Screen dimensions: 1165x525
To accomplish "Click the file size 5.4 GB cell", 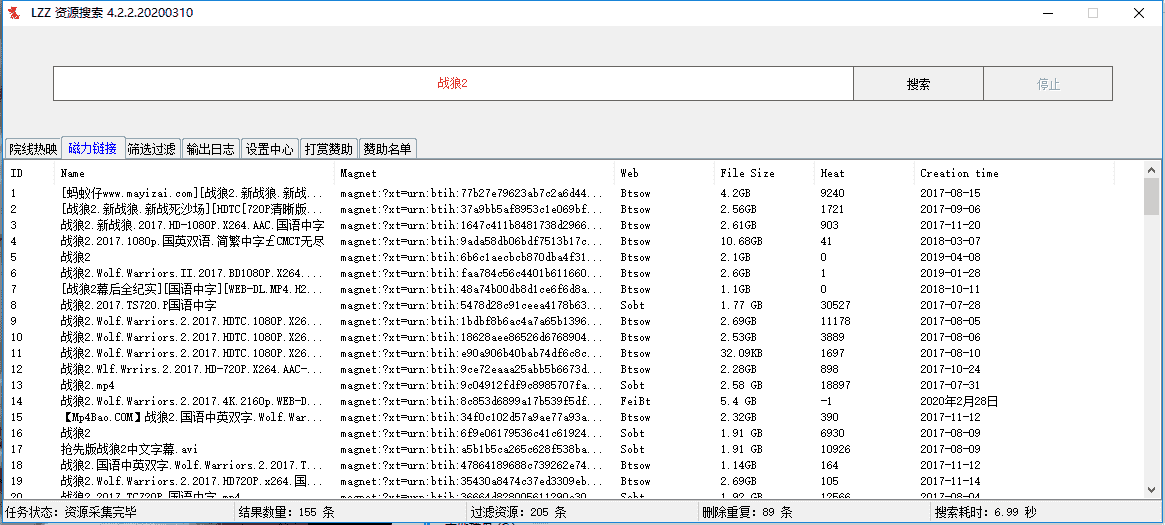I will tap(739, 401).
